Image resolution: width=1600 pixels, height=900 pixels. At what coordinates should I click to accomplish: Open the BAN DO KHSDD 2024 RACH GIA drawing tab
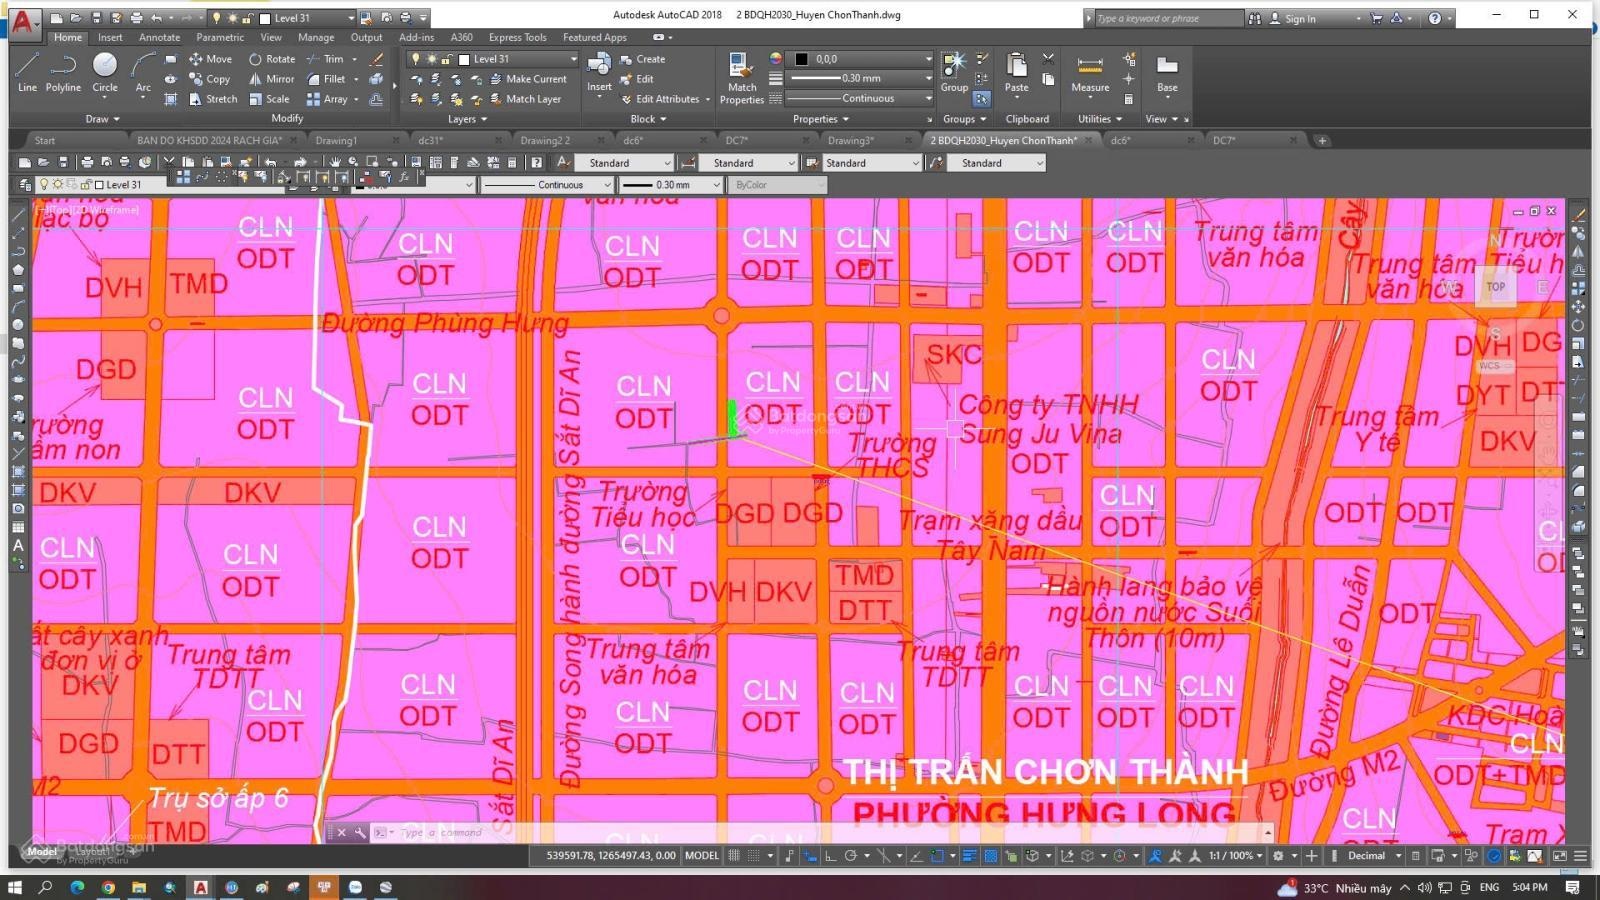(209, 141)
